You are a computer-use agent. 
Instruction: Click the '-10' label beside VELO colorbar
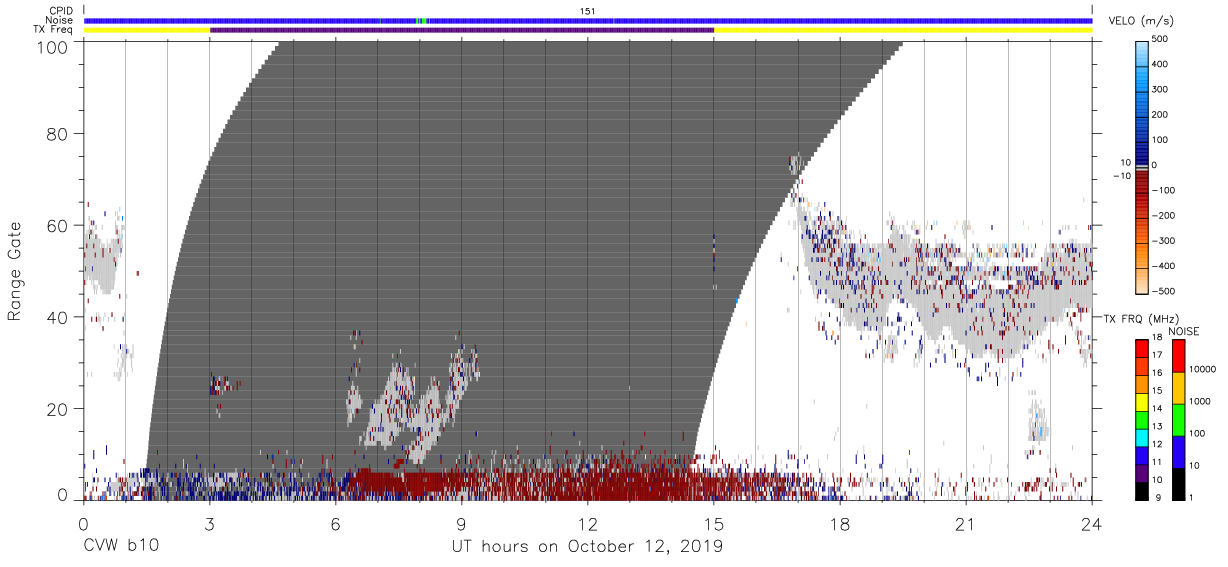[1123, 176]
